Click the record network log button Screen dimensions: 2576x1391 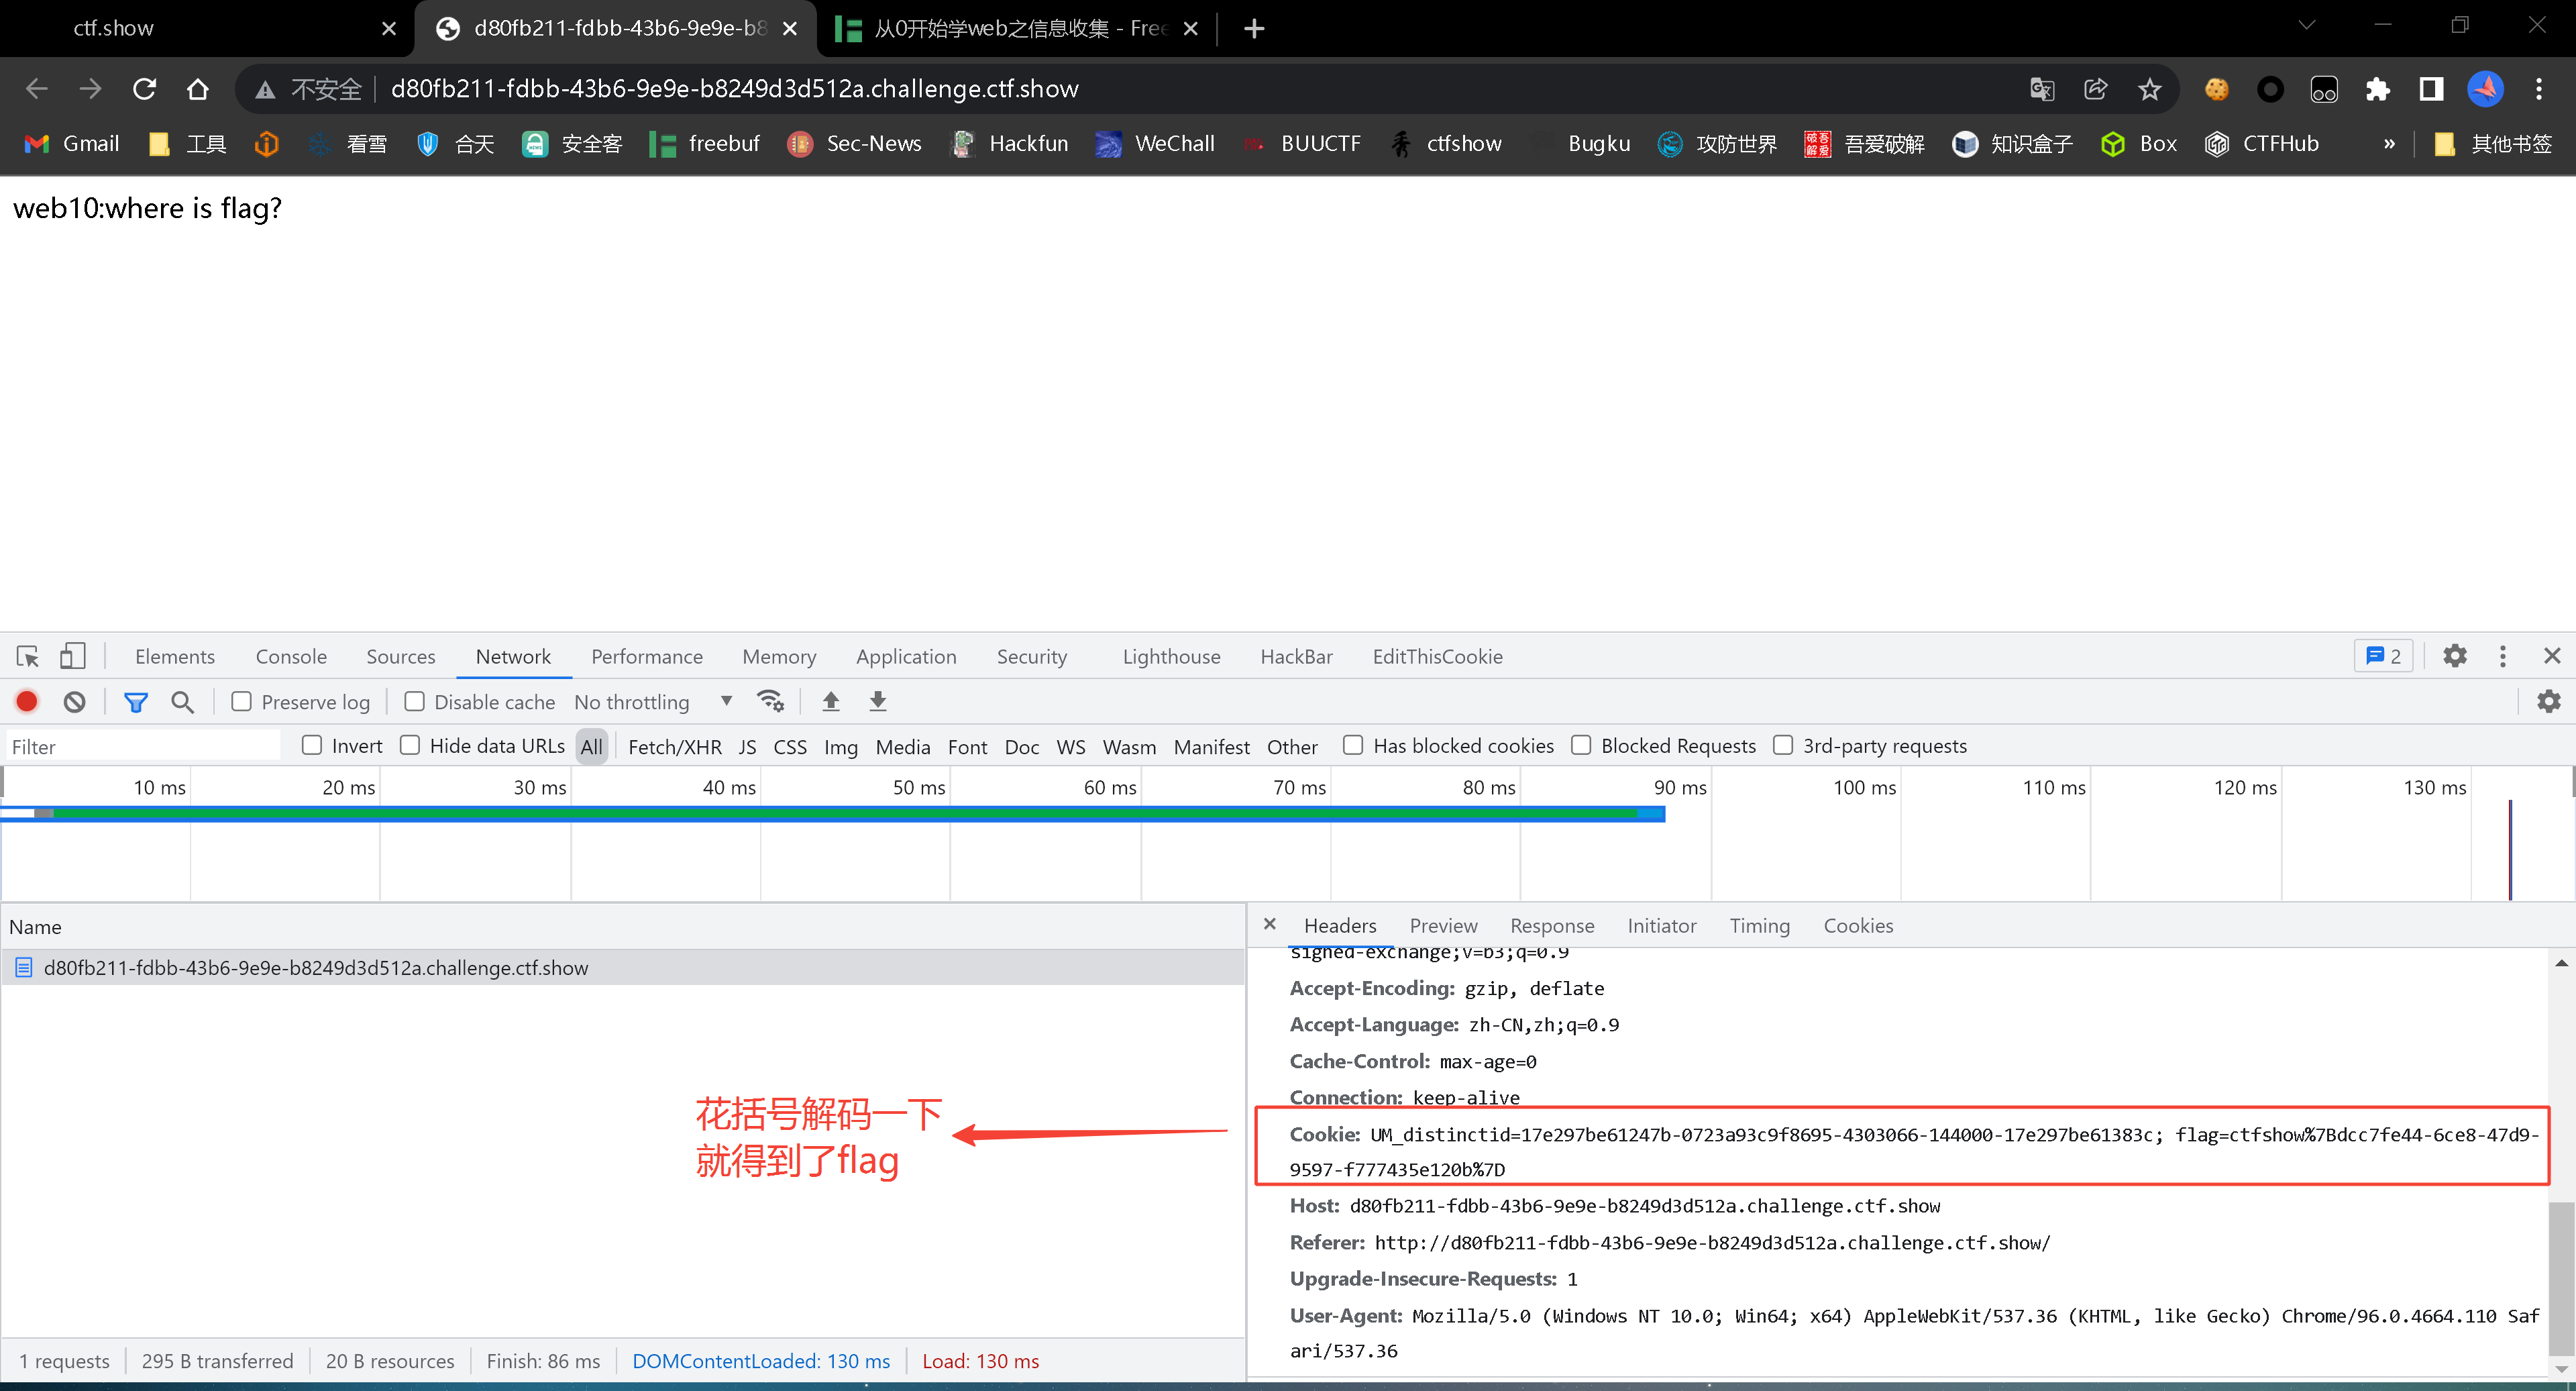pos(27,702)
